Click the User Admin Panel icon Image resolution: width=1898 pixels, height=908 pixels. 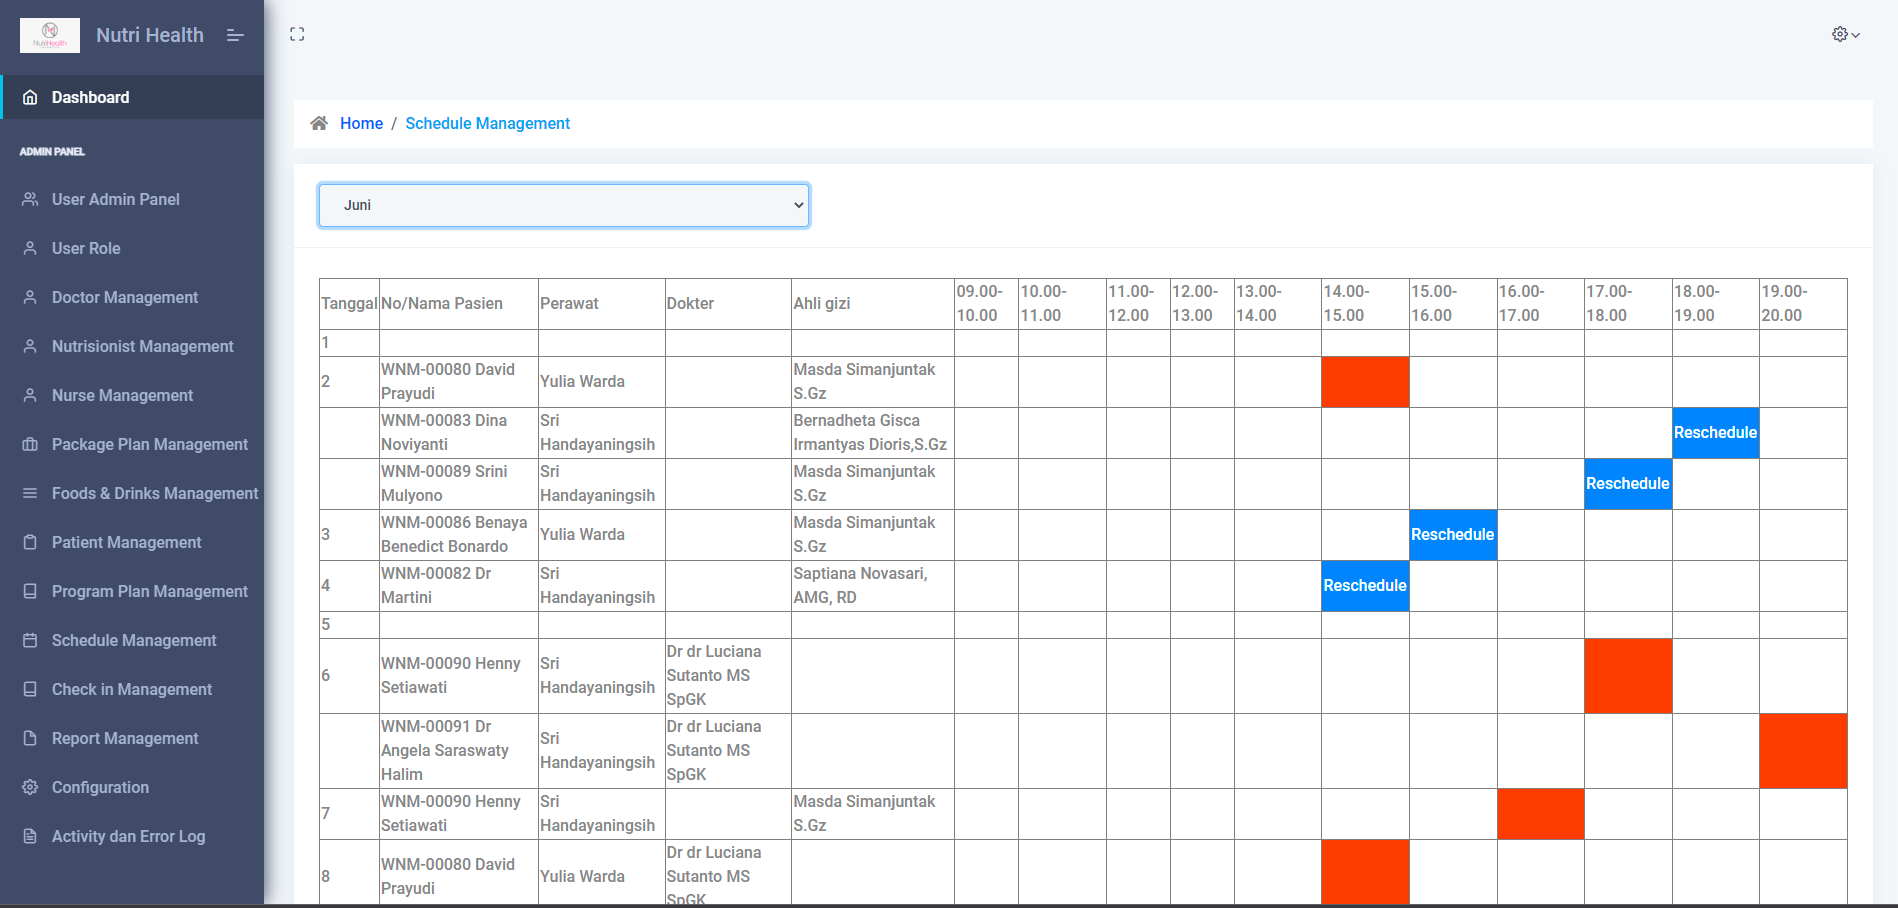pos(30,199)
